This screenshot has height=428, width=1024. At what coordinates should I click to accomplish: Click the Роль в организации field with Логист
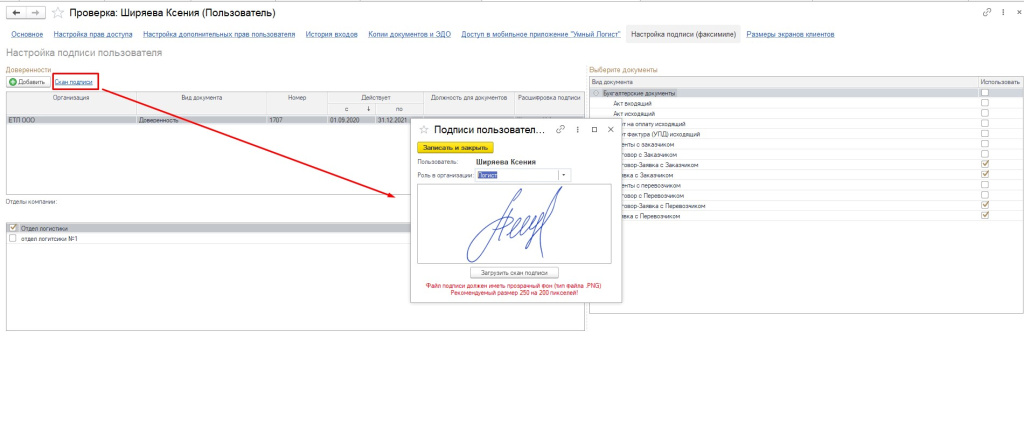(517, 175)
